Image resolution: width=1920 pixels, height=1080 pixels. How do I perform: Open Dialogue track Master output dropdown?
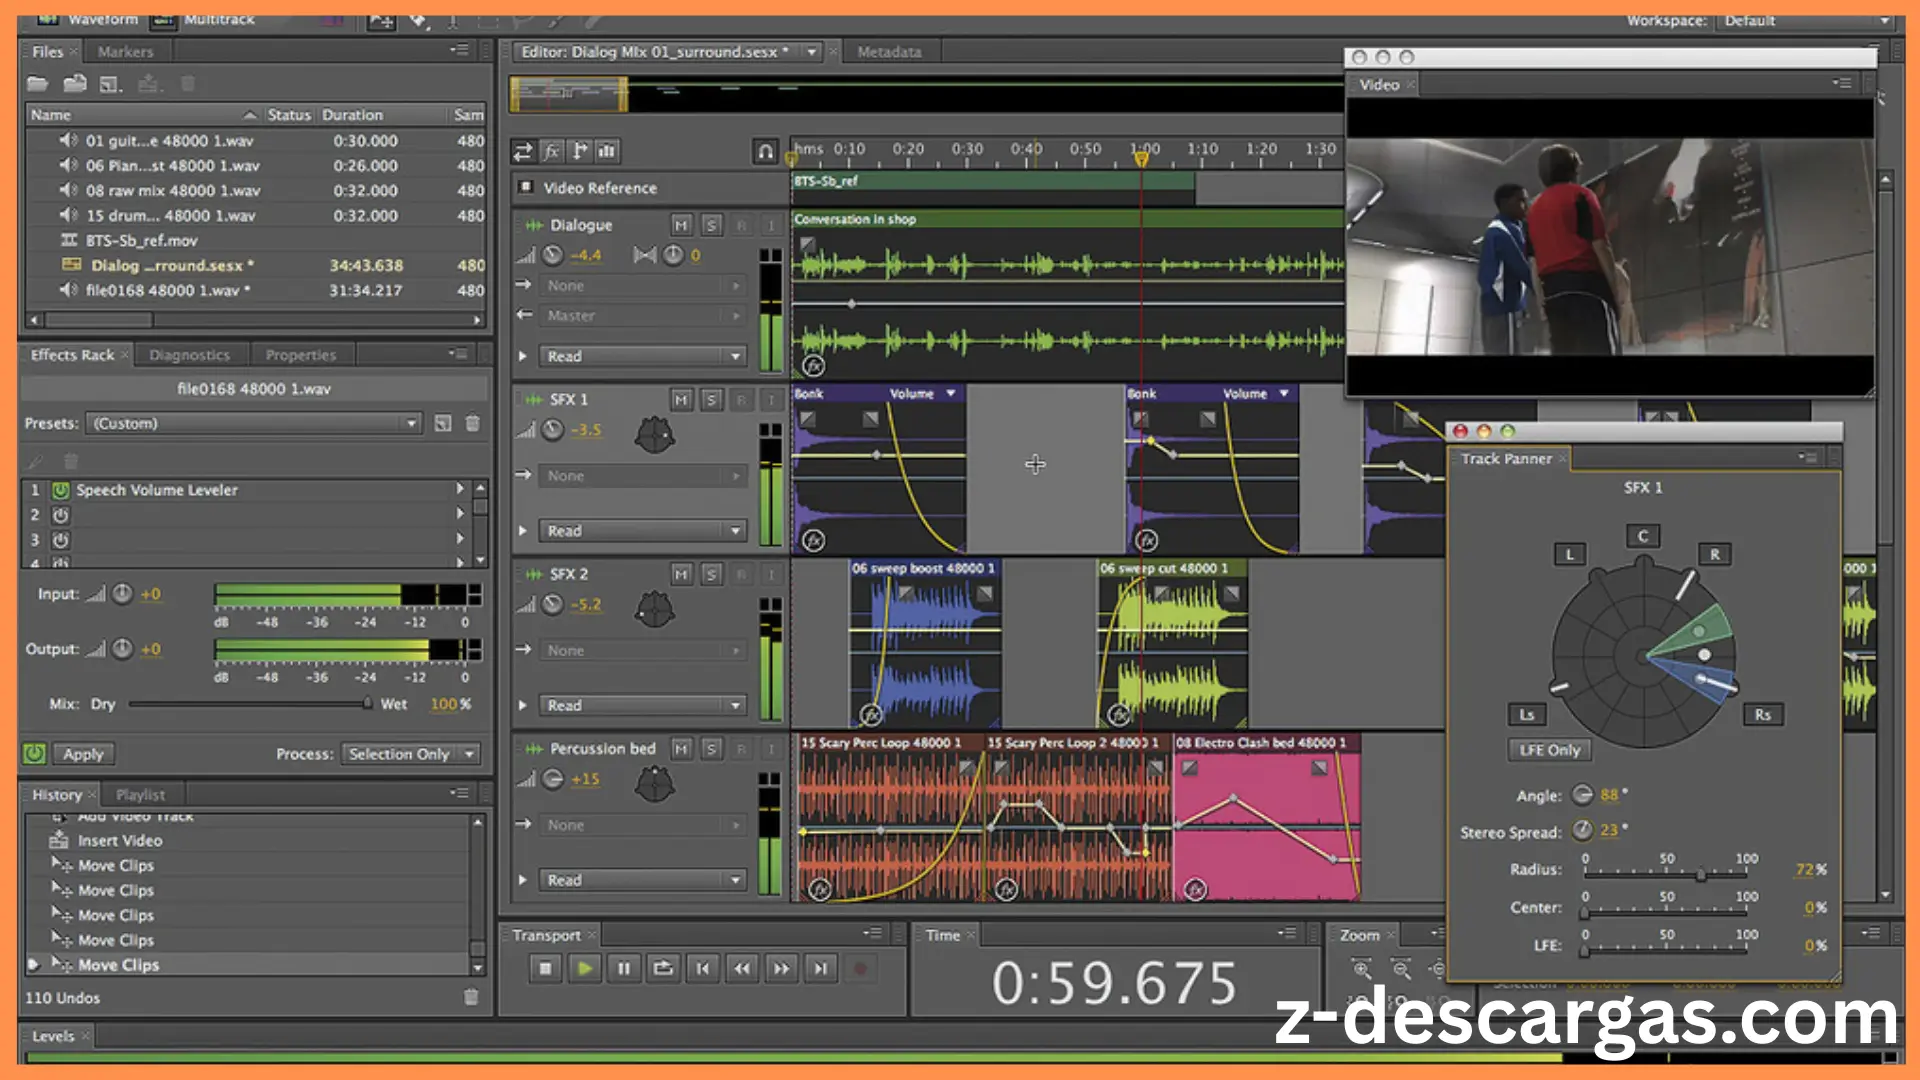(643, 315)
